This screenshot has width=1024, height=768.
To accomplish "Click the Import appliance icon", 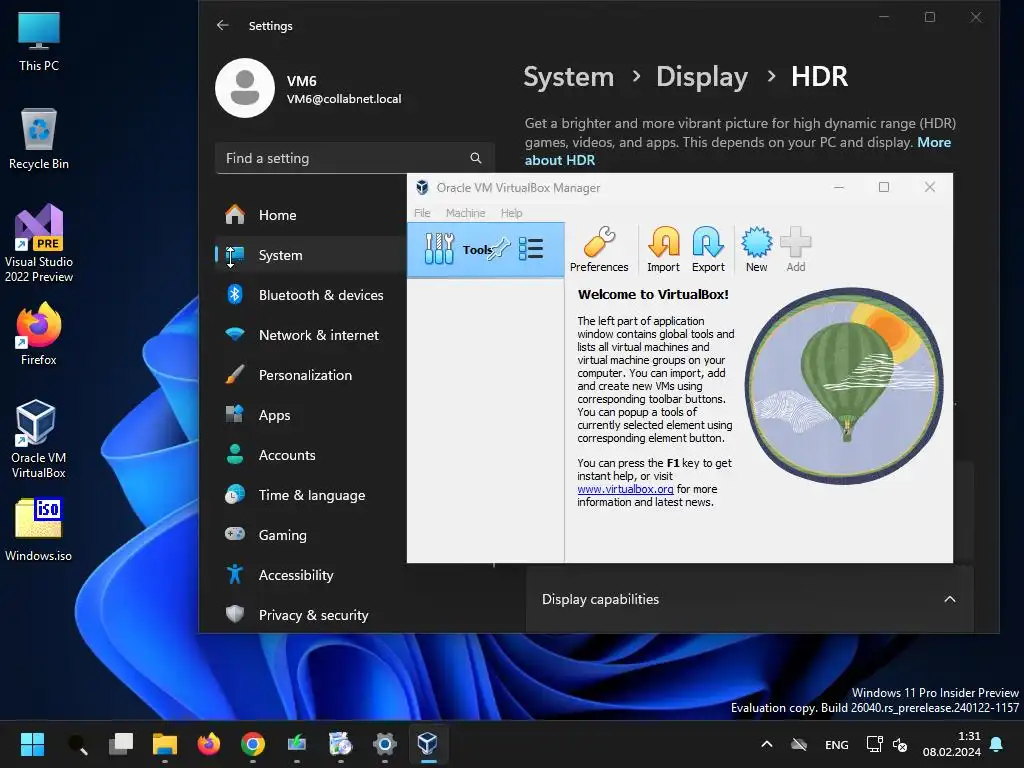I will pyautogui.click(x=663, y=249).
